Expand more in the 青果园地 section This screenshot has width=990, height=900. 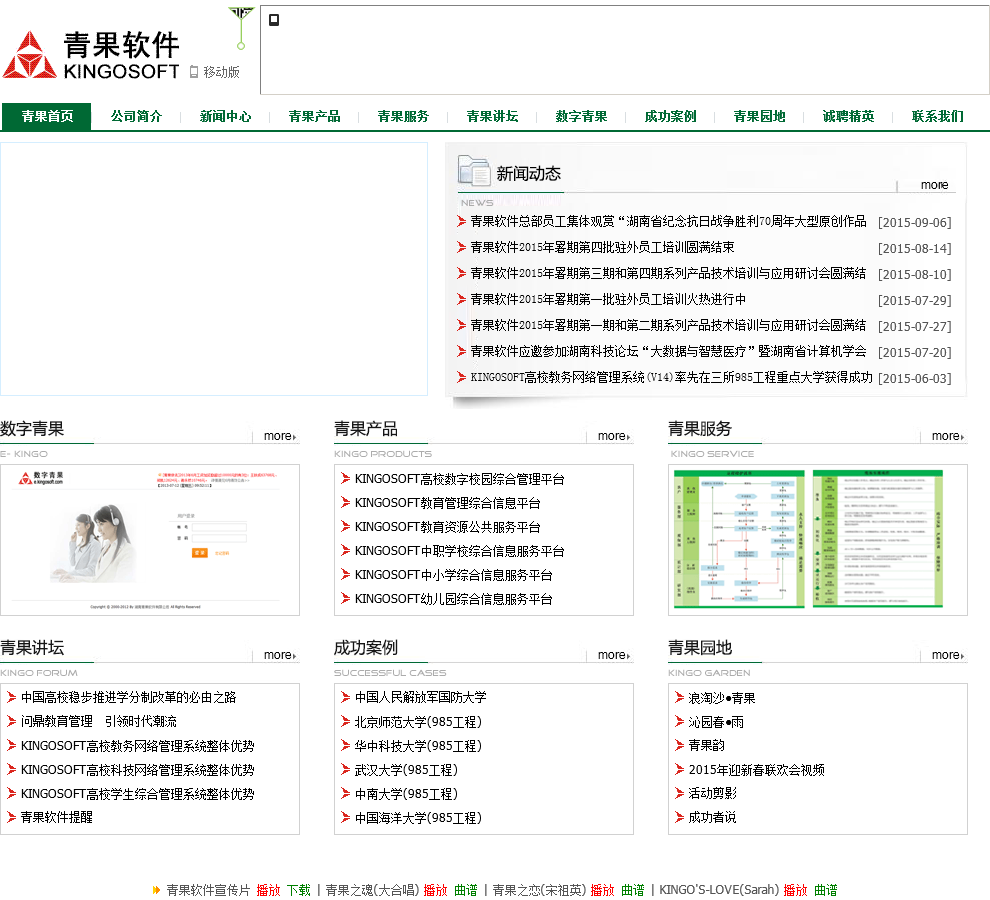948,655
